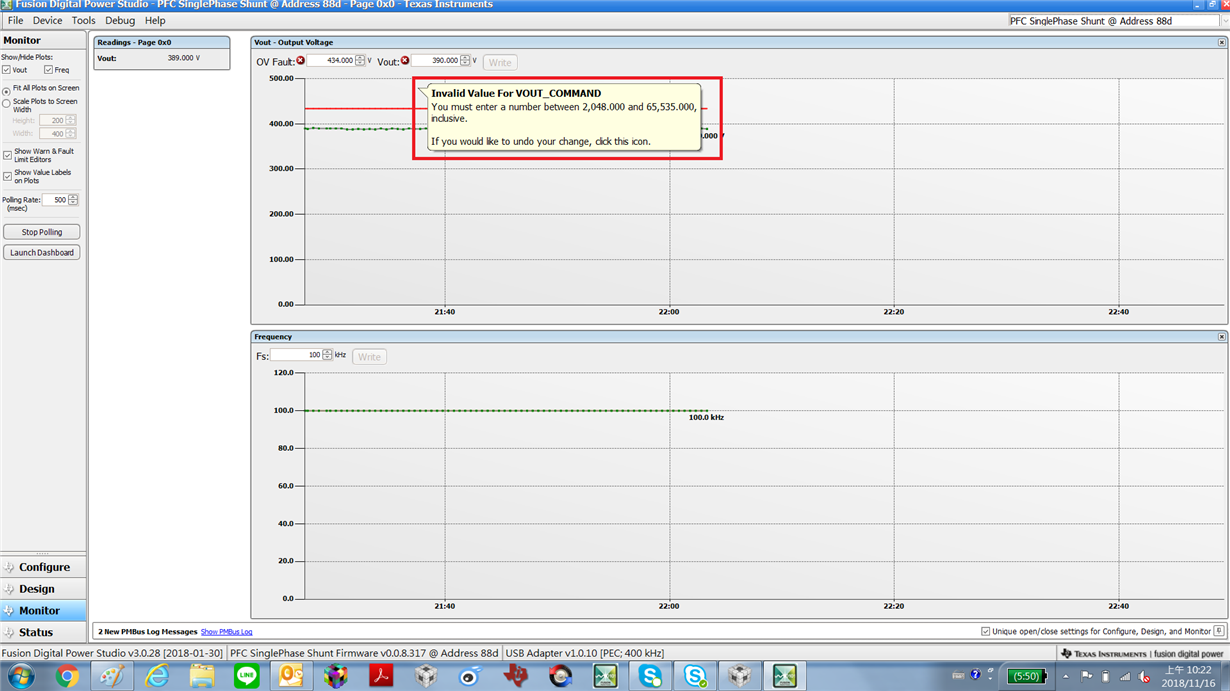Click the blue help icon in system tray
The width and height of the screenshot is (1230, 691).
(975, 676)
